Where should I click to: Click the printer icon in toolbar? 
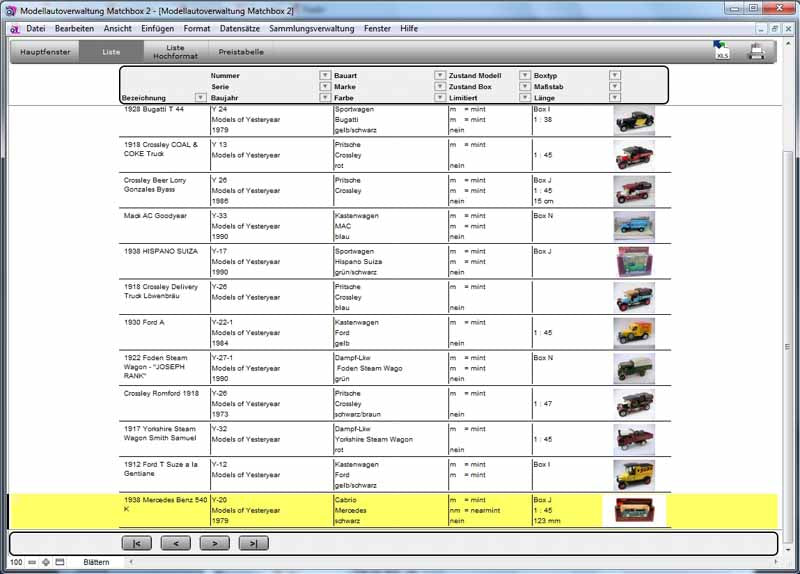pos(757,52)
